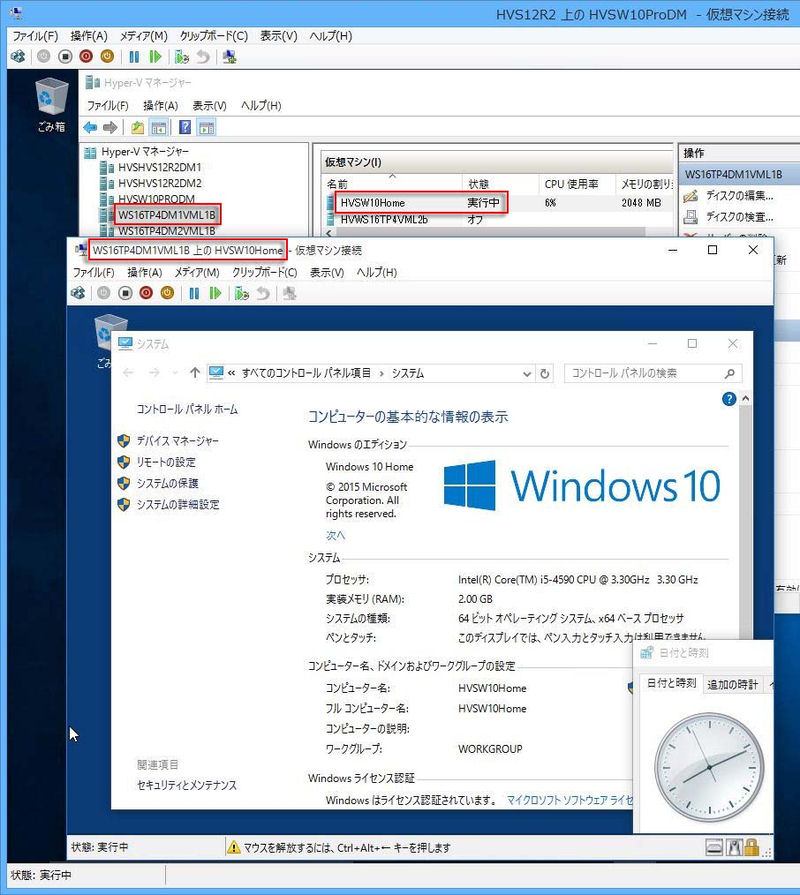Click orange Save icon in HVSW10Home connection toolbar

point(167,293)
